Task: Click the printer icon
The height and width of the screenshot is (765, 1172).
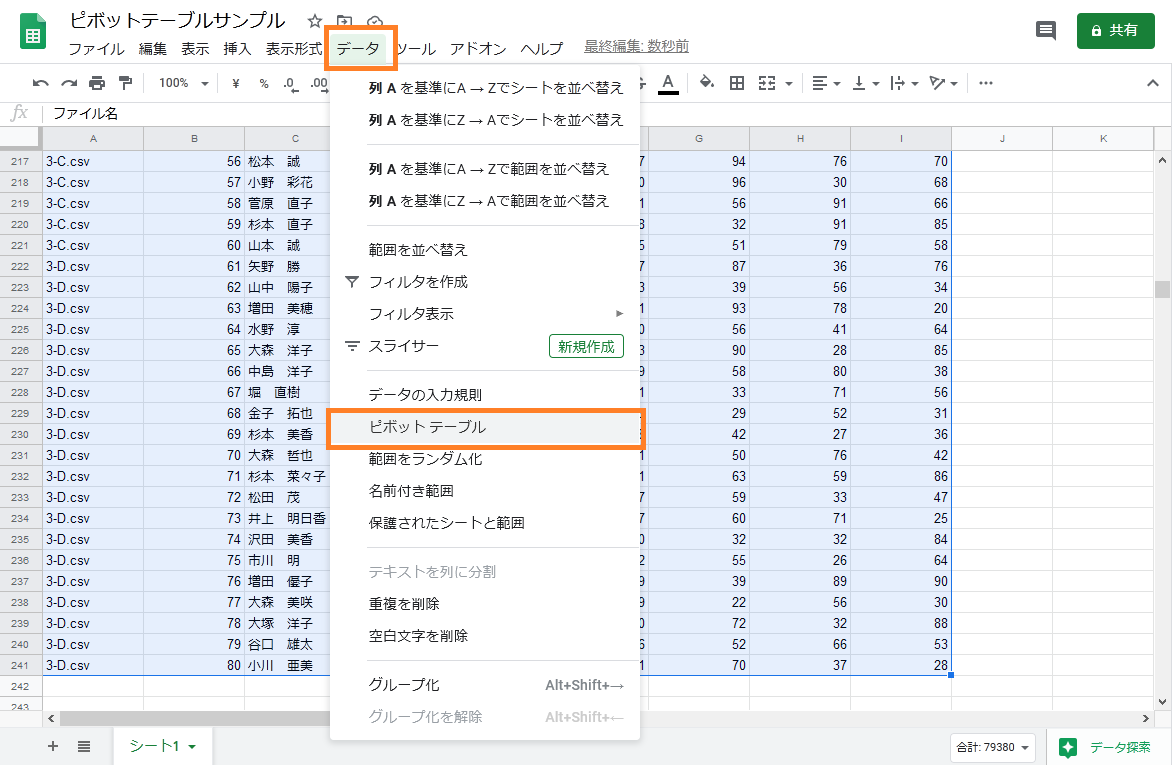Action: click(97, 83)
